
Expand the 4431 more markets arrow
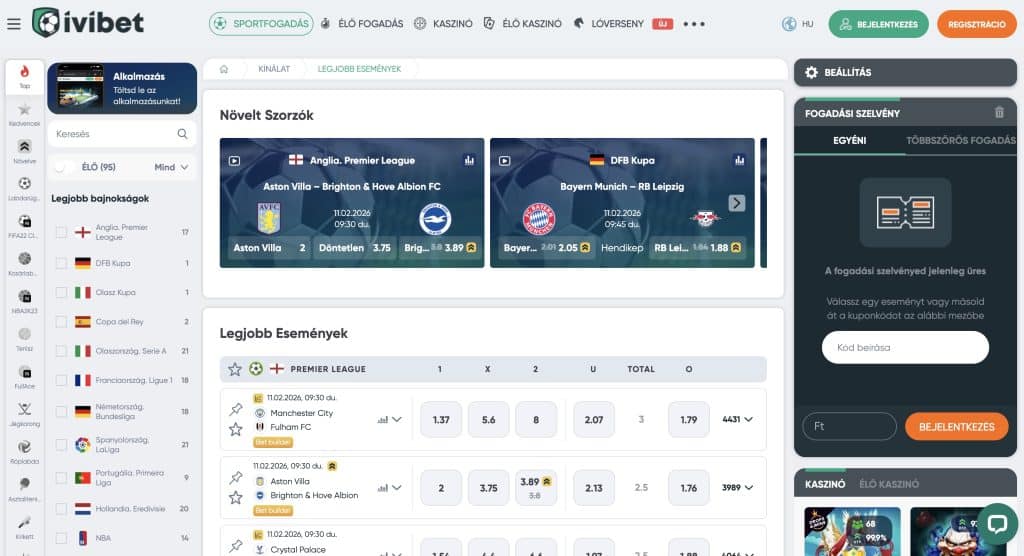tap(749, 420)
